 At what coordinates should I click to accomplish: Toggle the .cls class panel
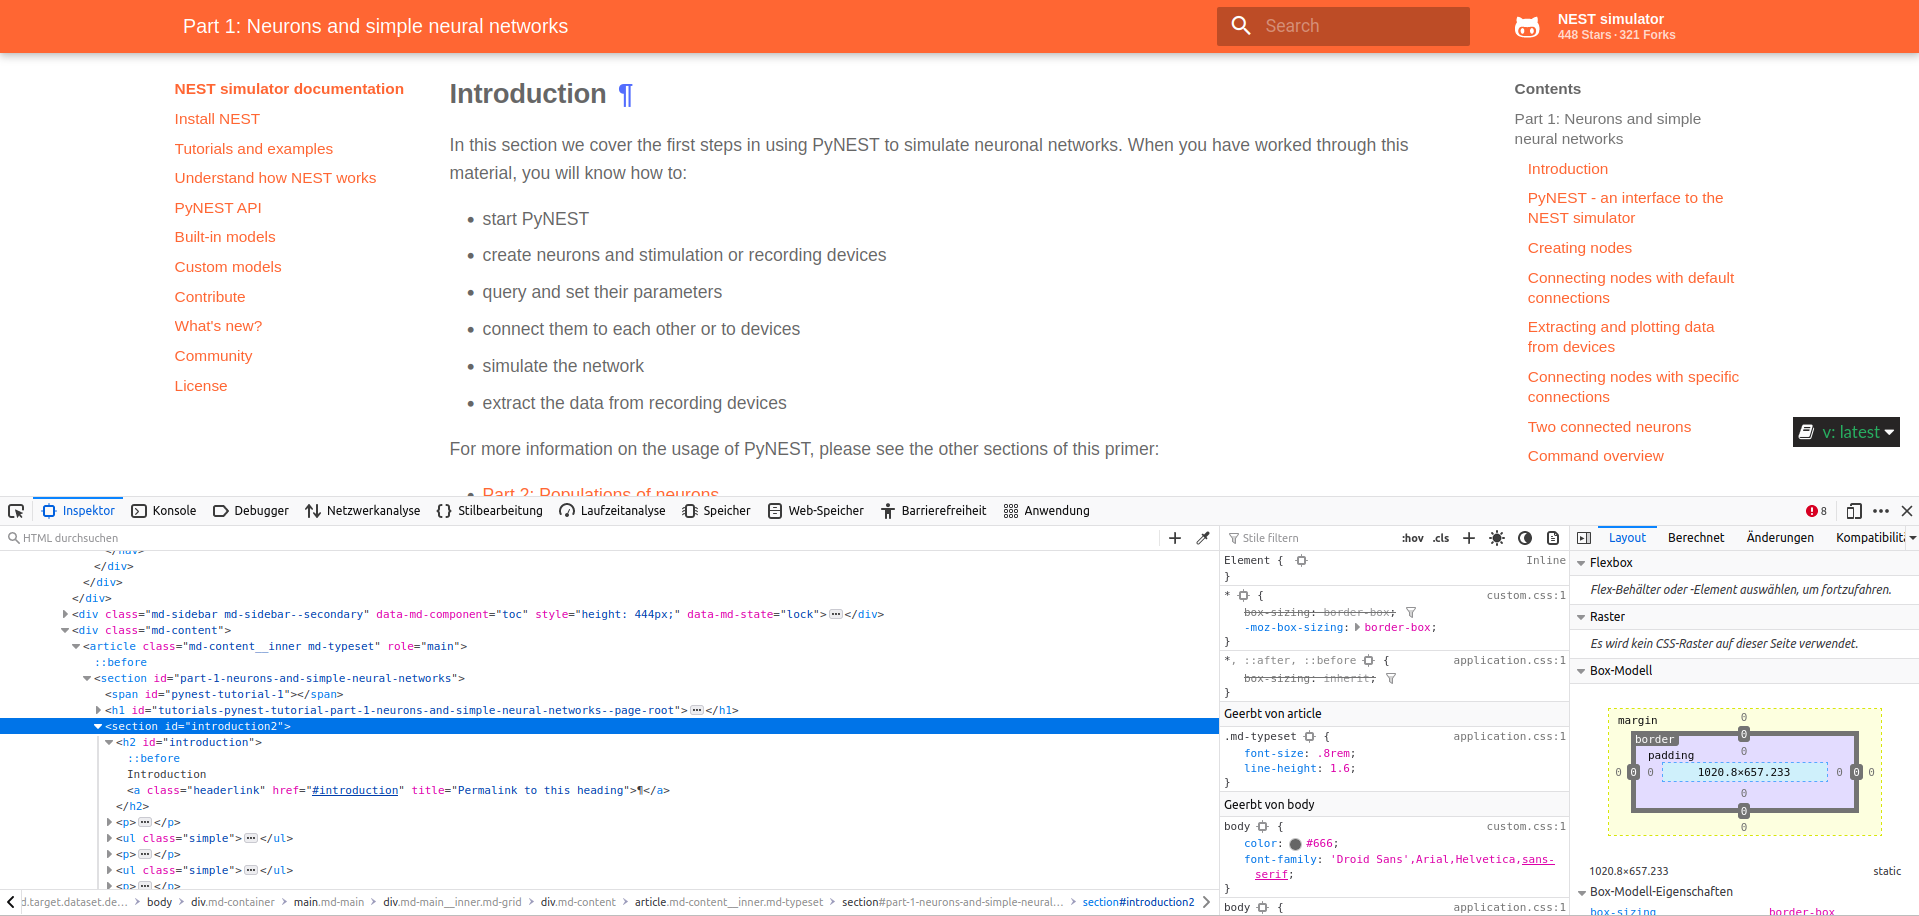[x=1440, y=538]
